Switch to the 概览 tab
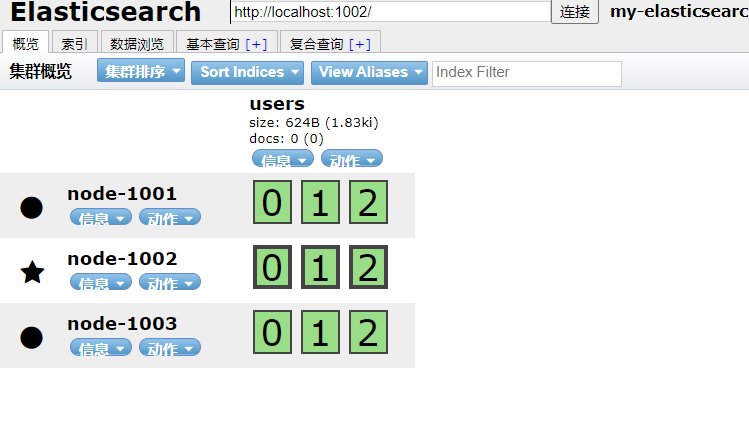The width and height of the screenshot is (749, 437). point(25,43)
